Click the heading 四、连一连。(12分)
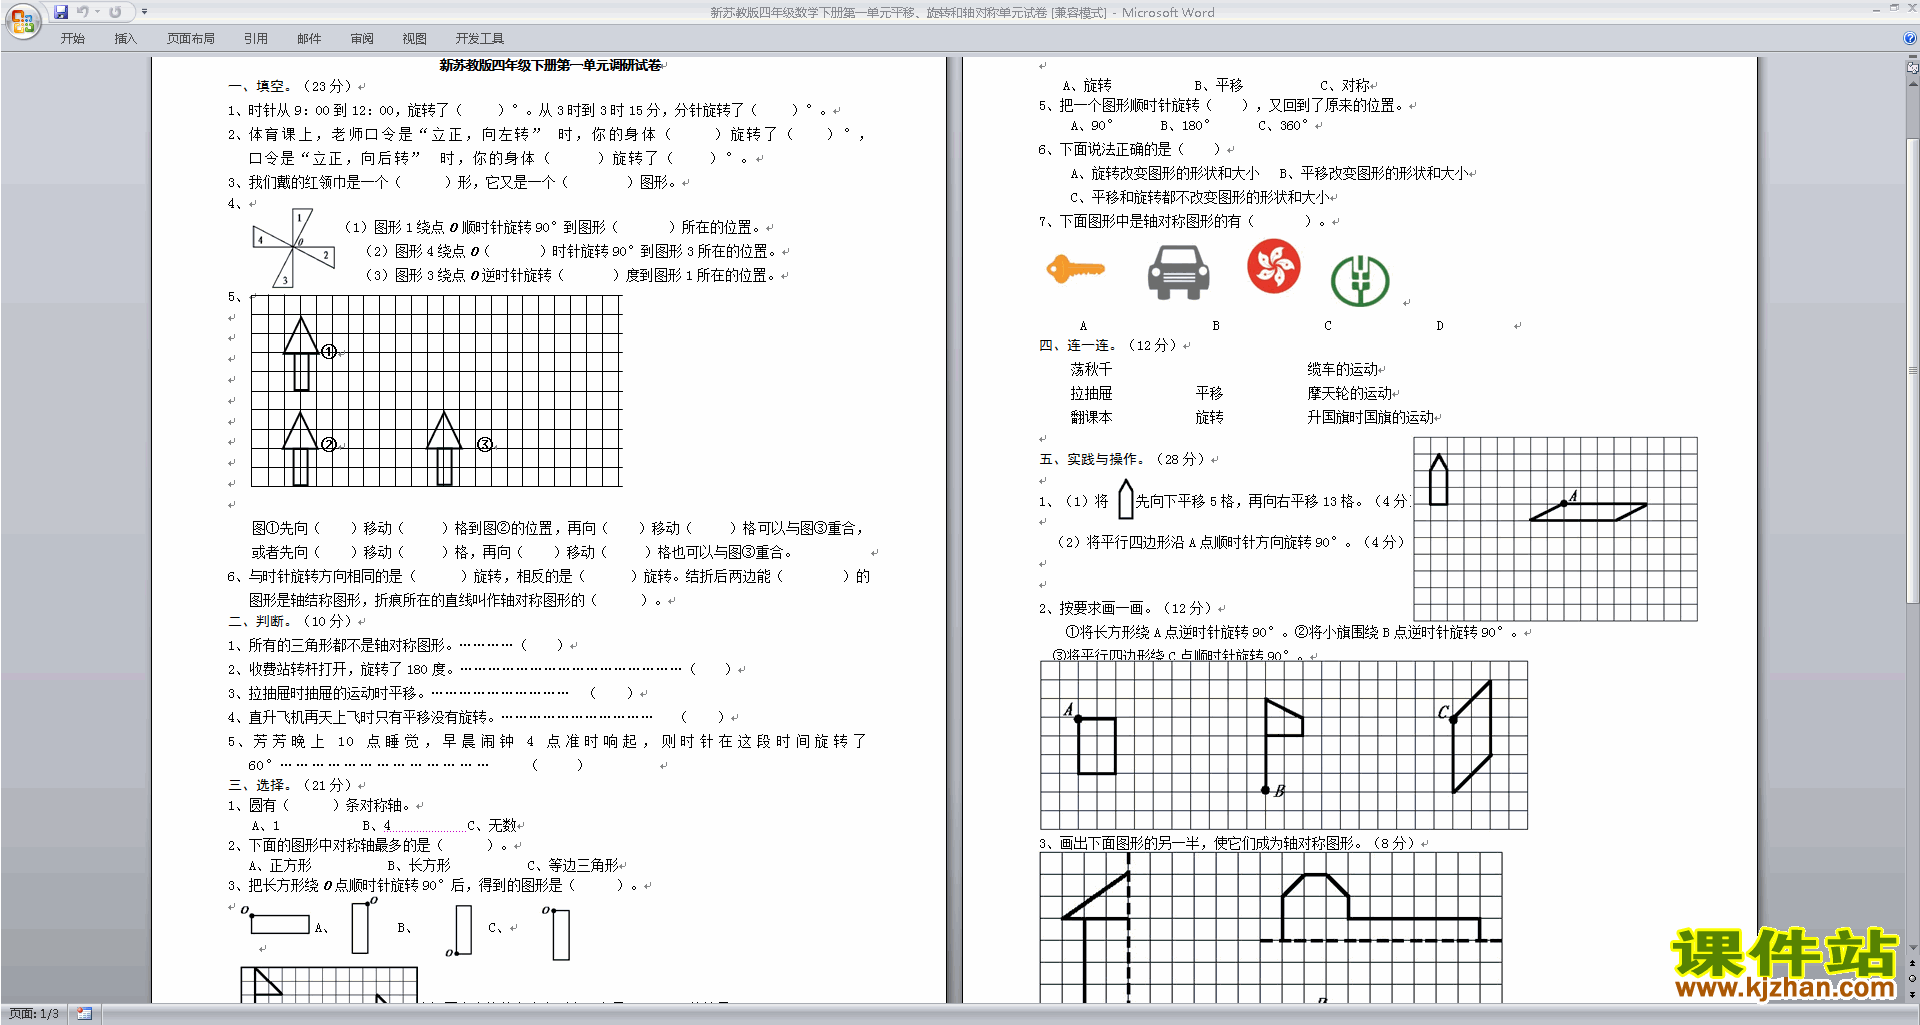1920x1025 pixels. point(1110,345)
